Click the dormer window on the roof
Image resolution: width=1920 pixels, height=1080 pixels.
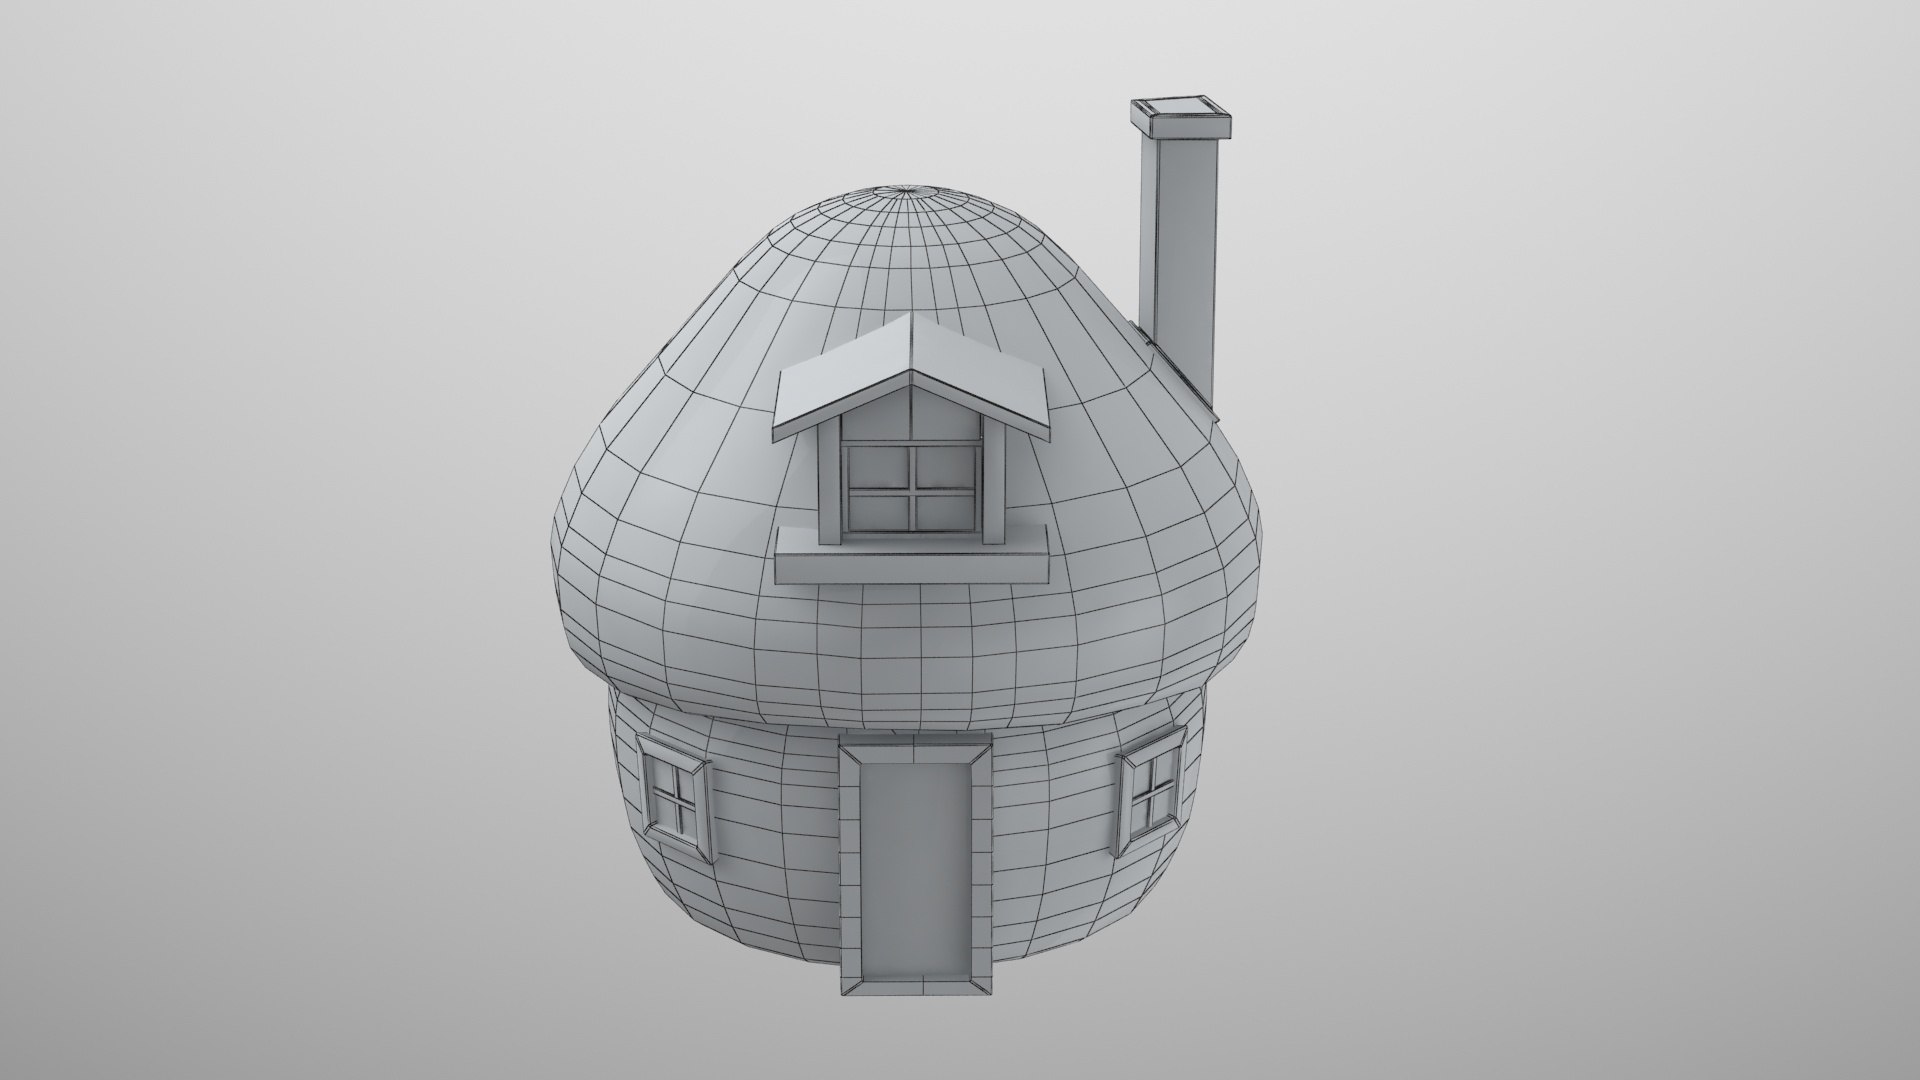(911, 490)
